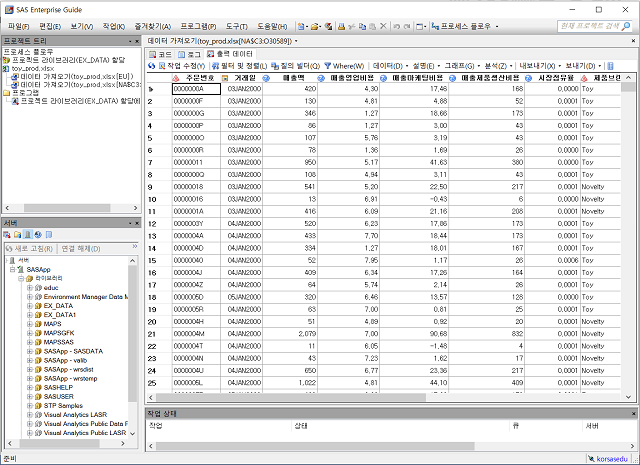
Task: Click the New item toolbar icon
Action: (x=301, y=27)
